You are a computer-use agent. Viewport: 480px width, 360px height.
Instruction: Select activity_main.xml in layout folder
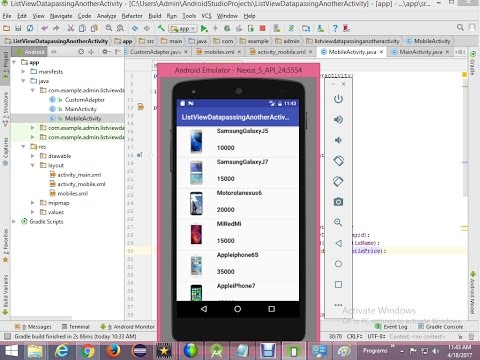(x=79, y=175)
